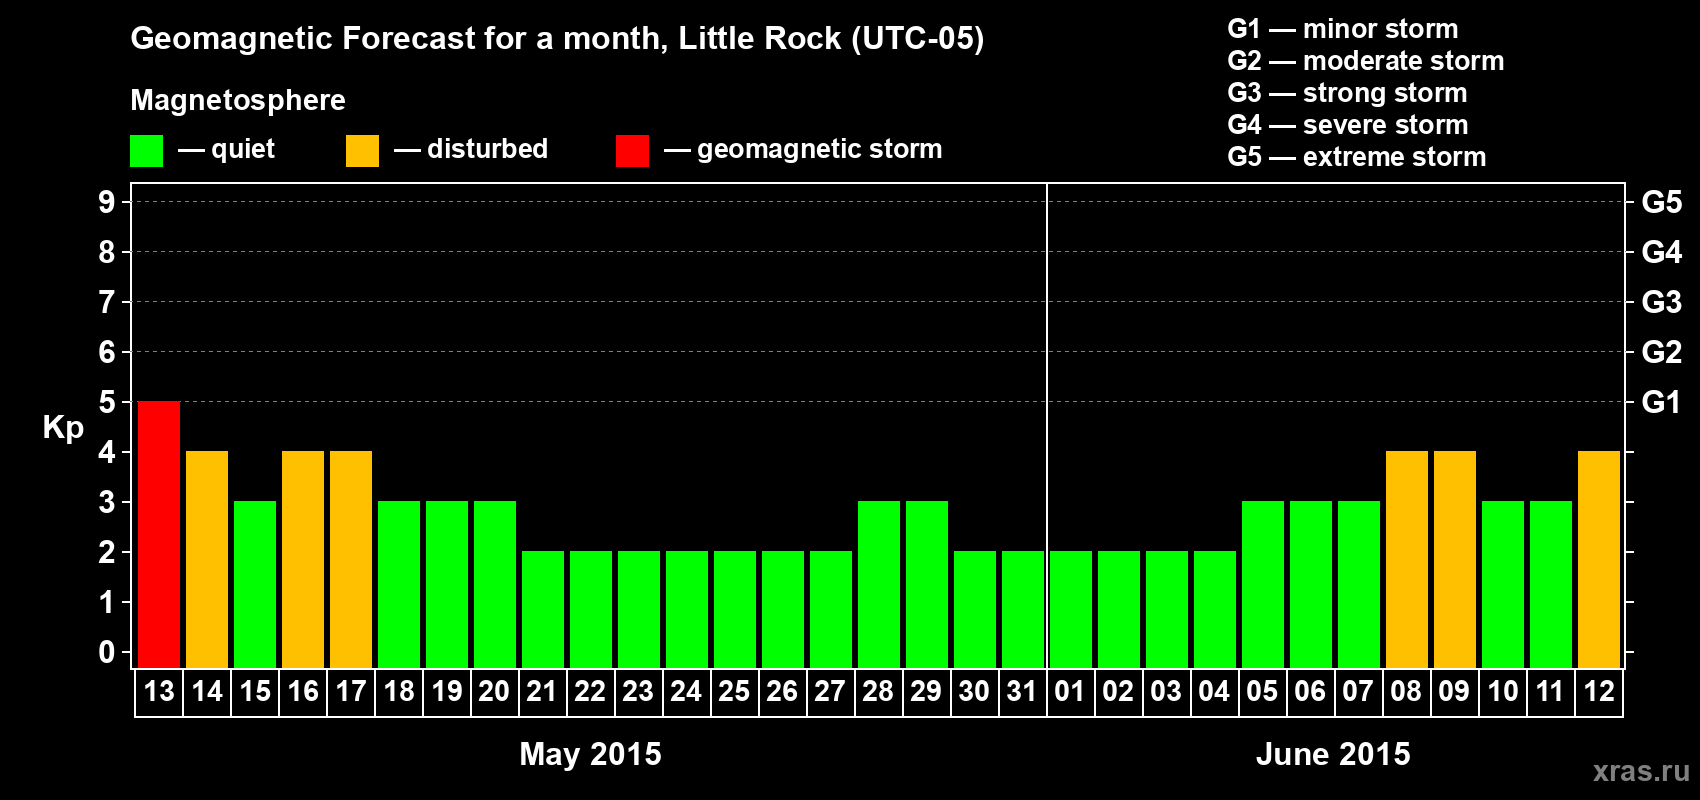Click the orange bar for June 08

click(x=1407, y=560)
